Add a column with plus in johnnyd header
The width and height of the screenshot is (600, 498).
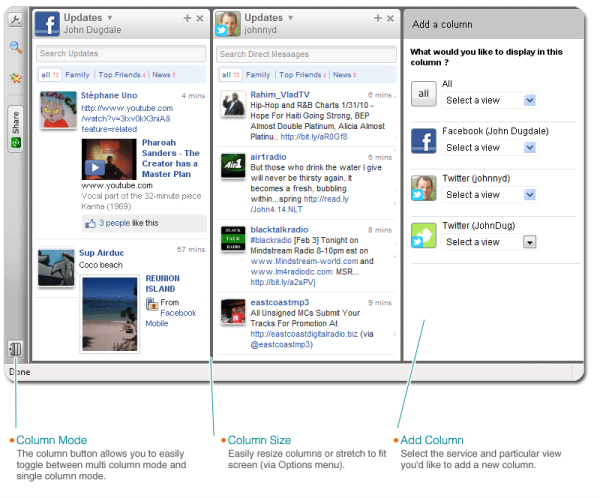(x=378, y=18)
